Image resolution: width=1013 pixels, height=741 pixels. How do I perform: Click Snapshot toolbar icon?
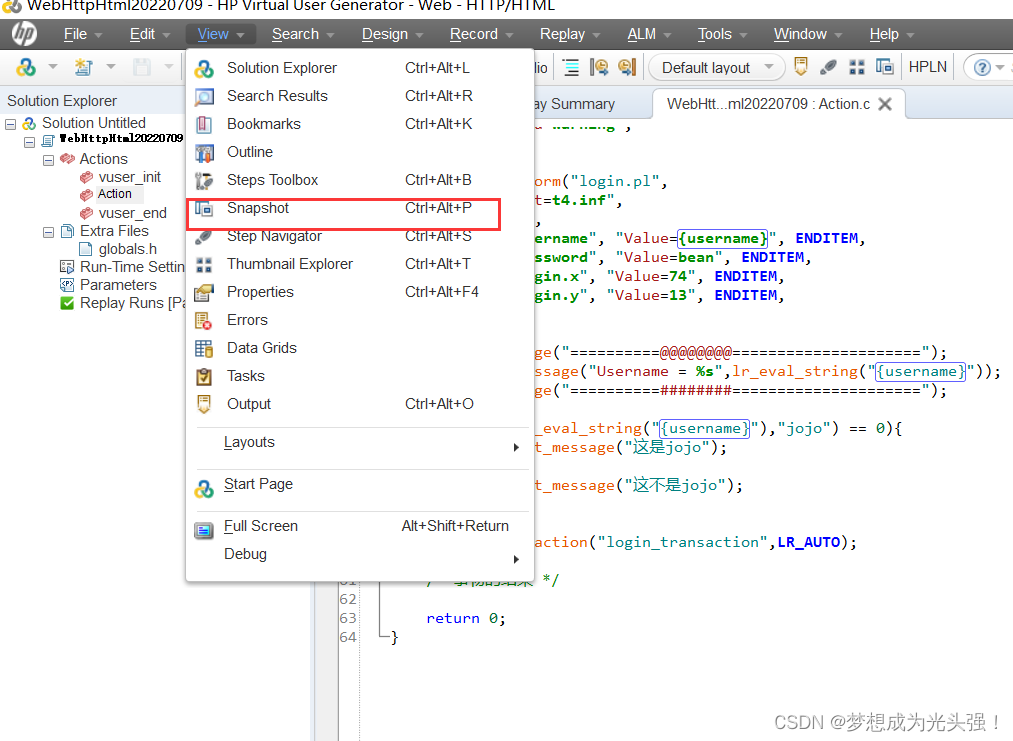pos(884,67)
